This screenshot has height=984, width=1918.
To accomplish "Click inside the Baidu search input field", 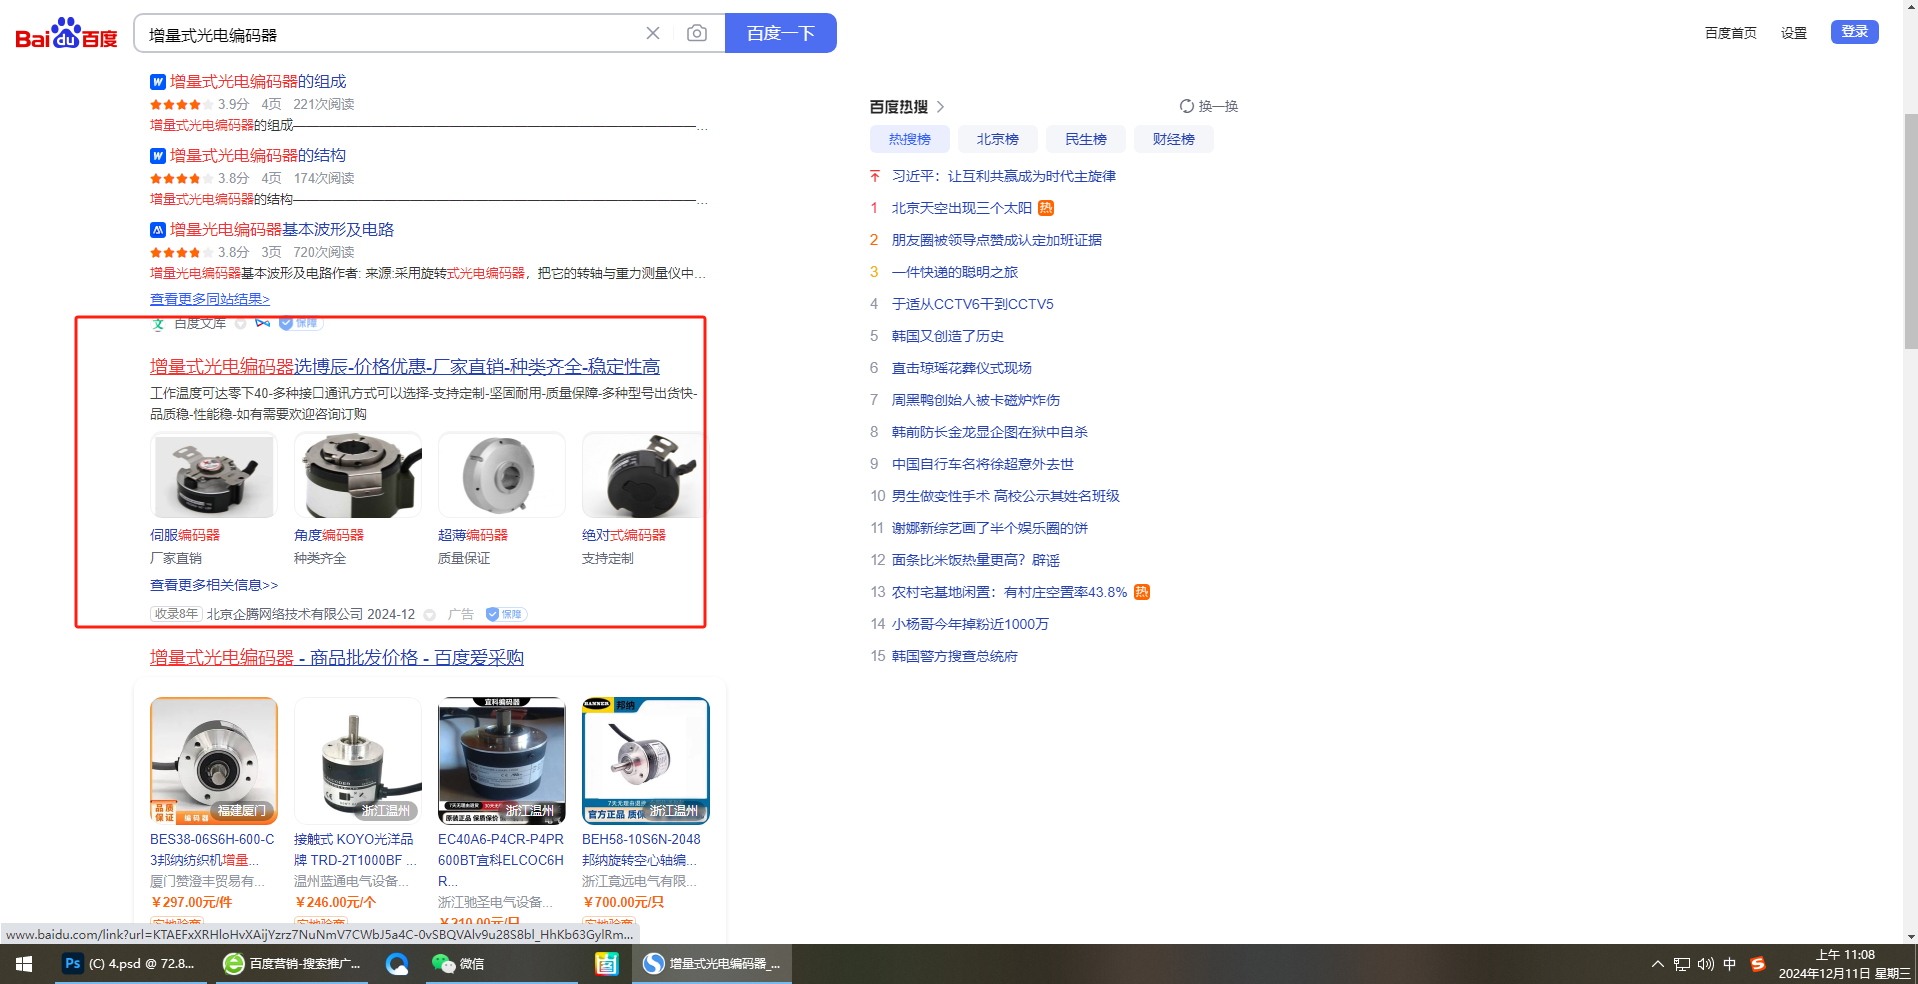I will point(390,34).
